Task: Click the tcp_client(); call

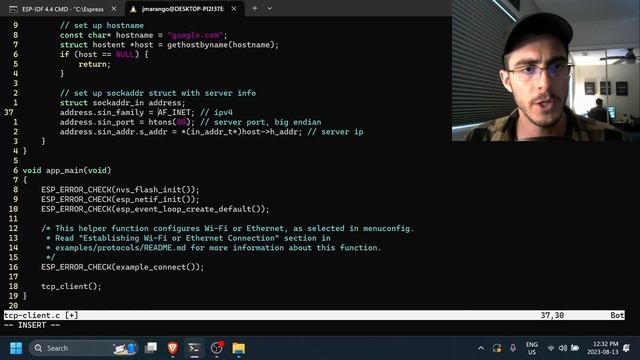Action: pos(71,287)
